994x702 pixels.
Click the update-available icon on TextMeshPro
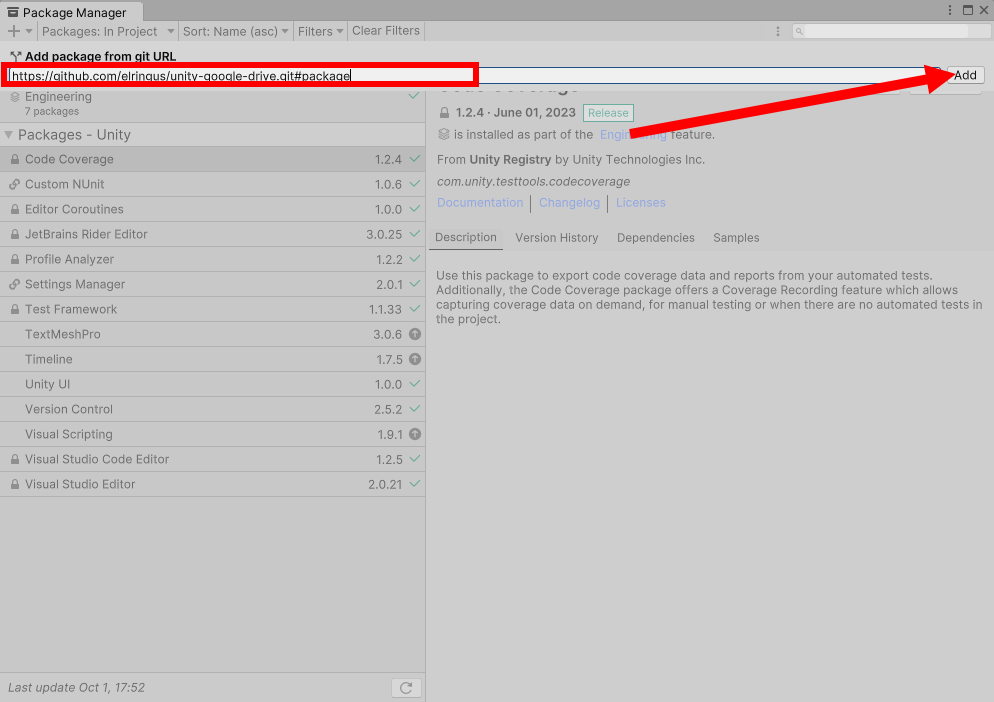coord(415,334)
